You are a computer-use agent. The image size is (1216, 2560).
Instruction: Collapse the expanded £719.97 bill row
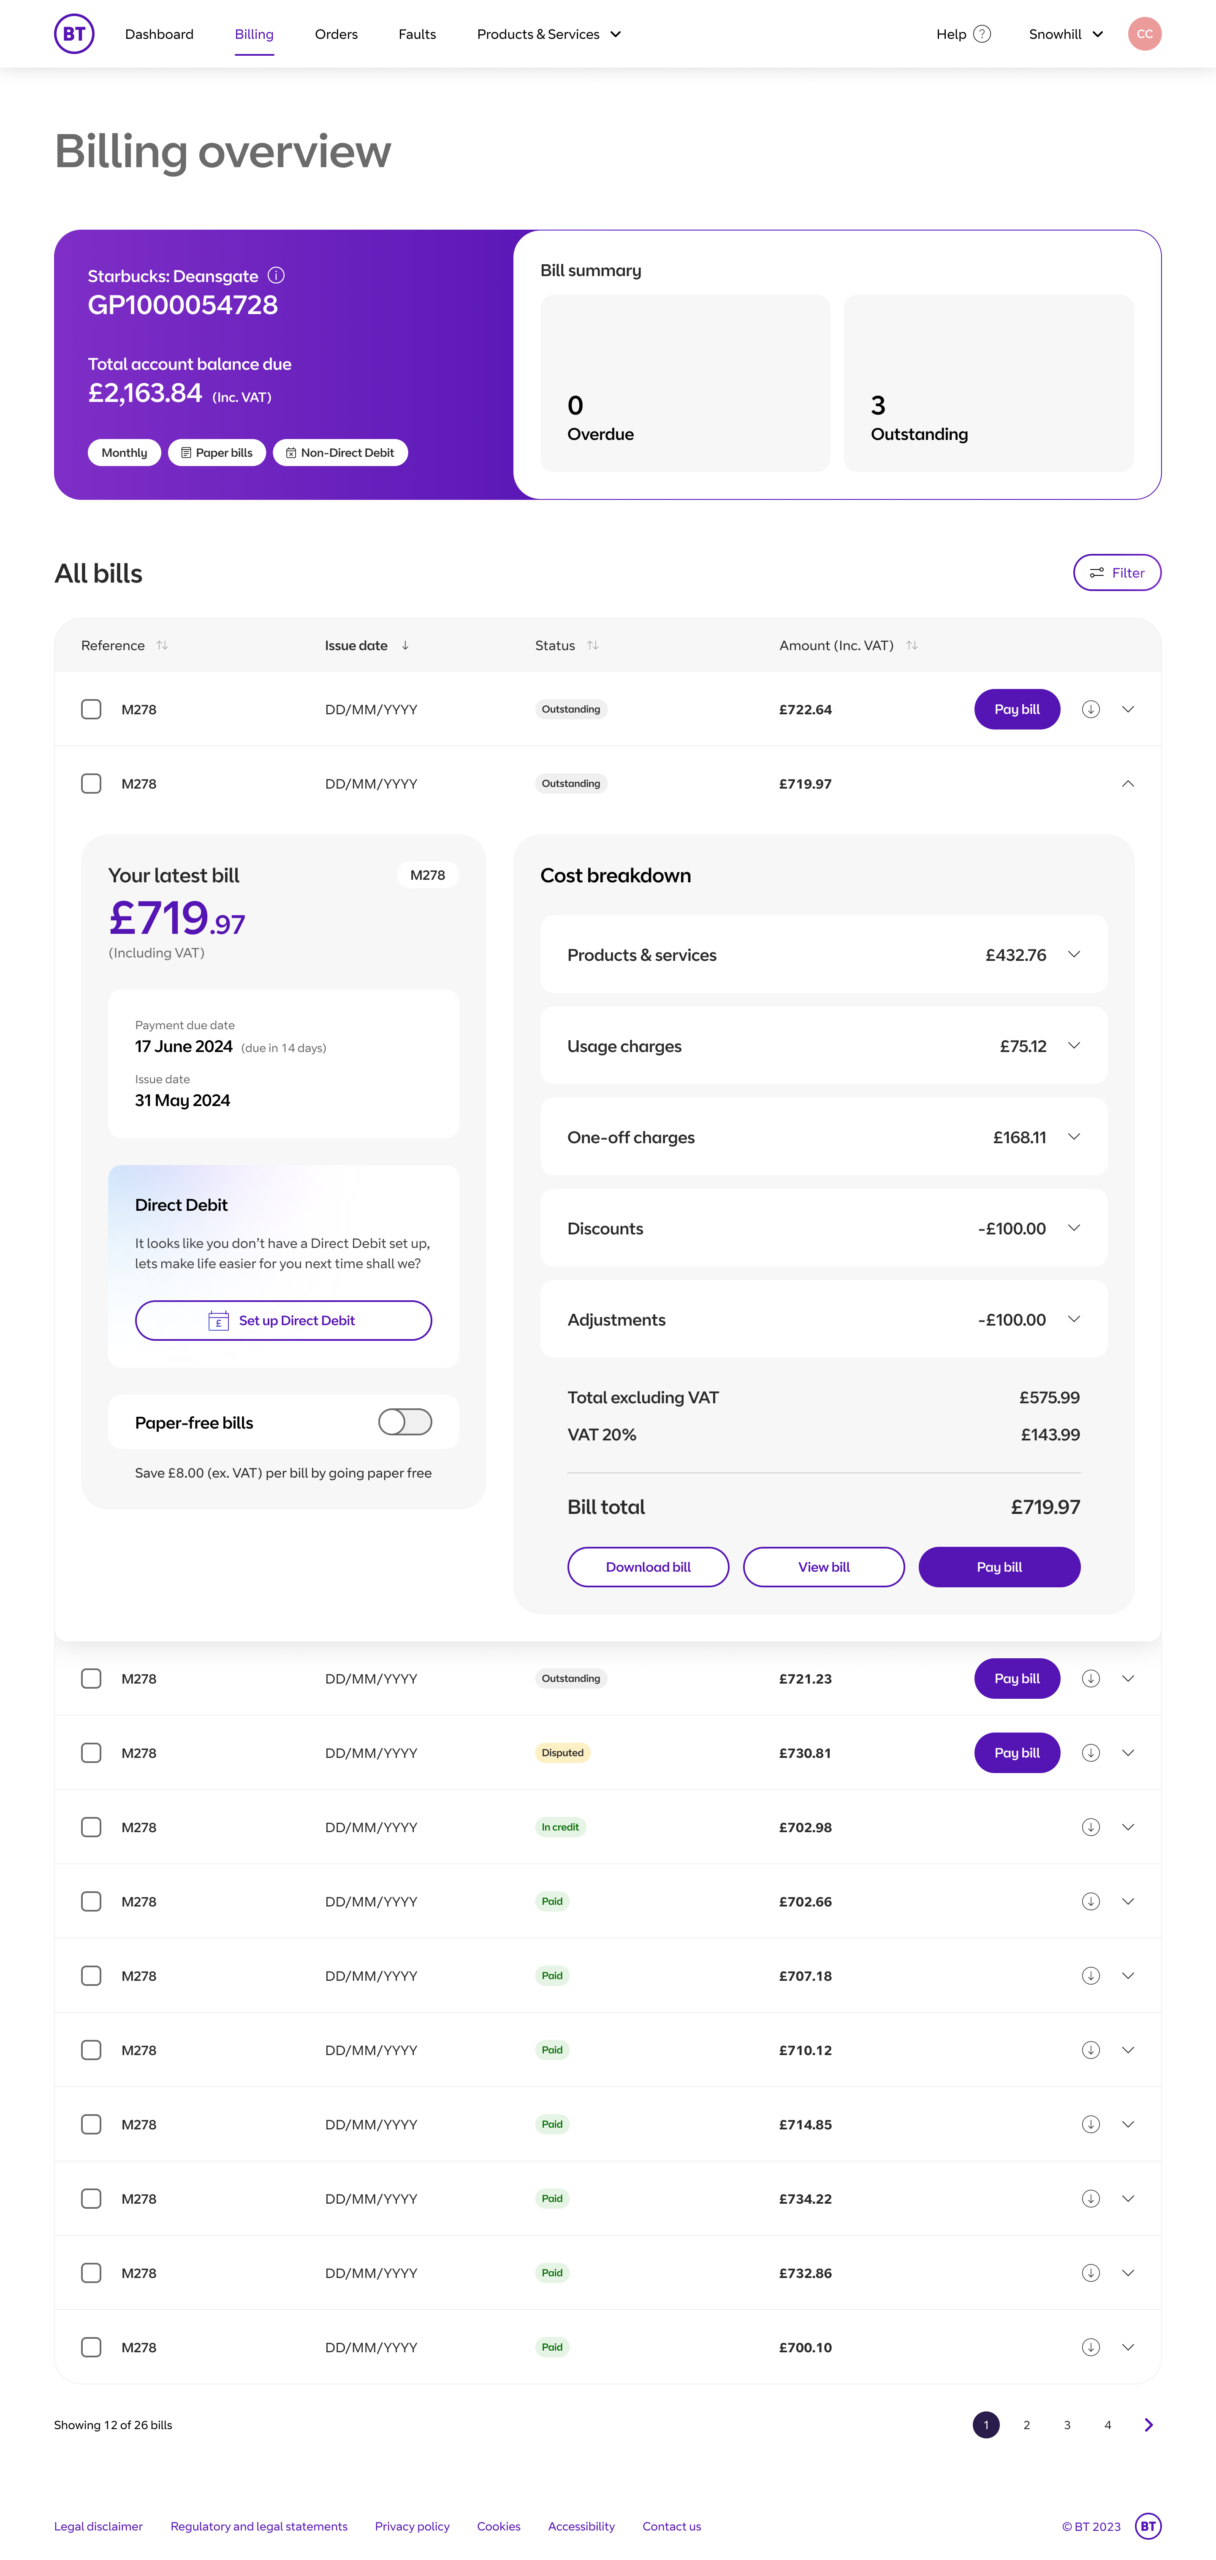1127,783
